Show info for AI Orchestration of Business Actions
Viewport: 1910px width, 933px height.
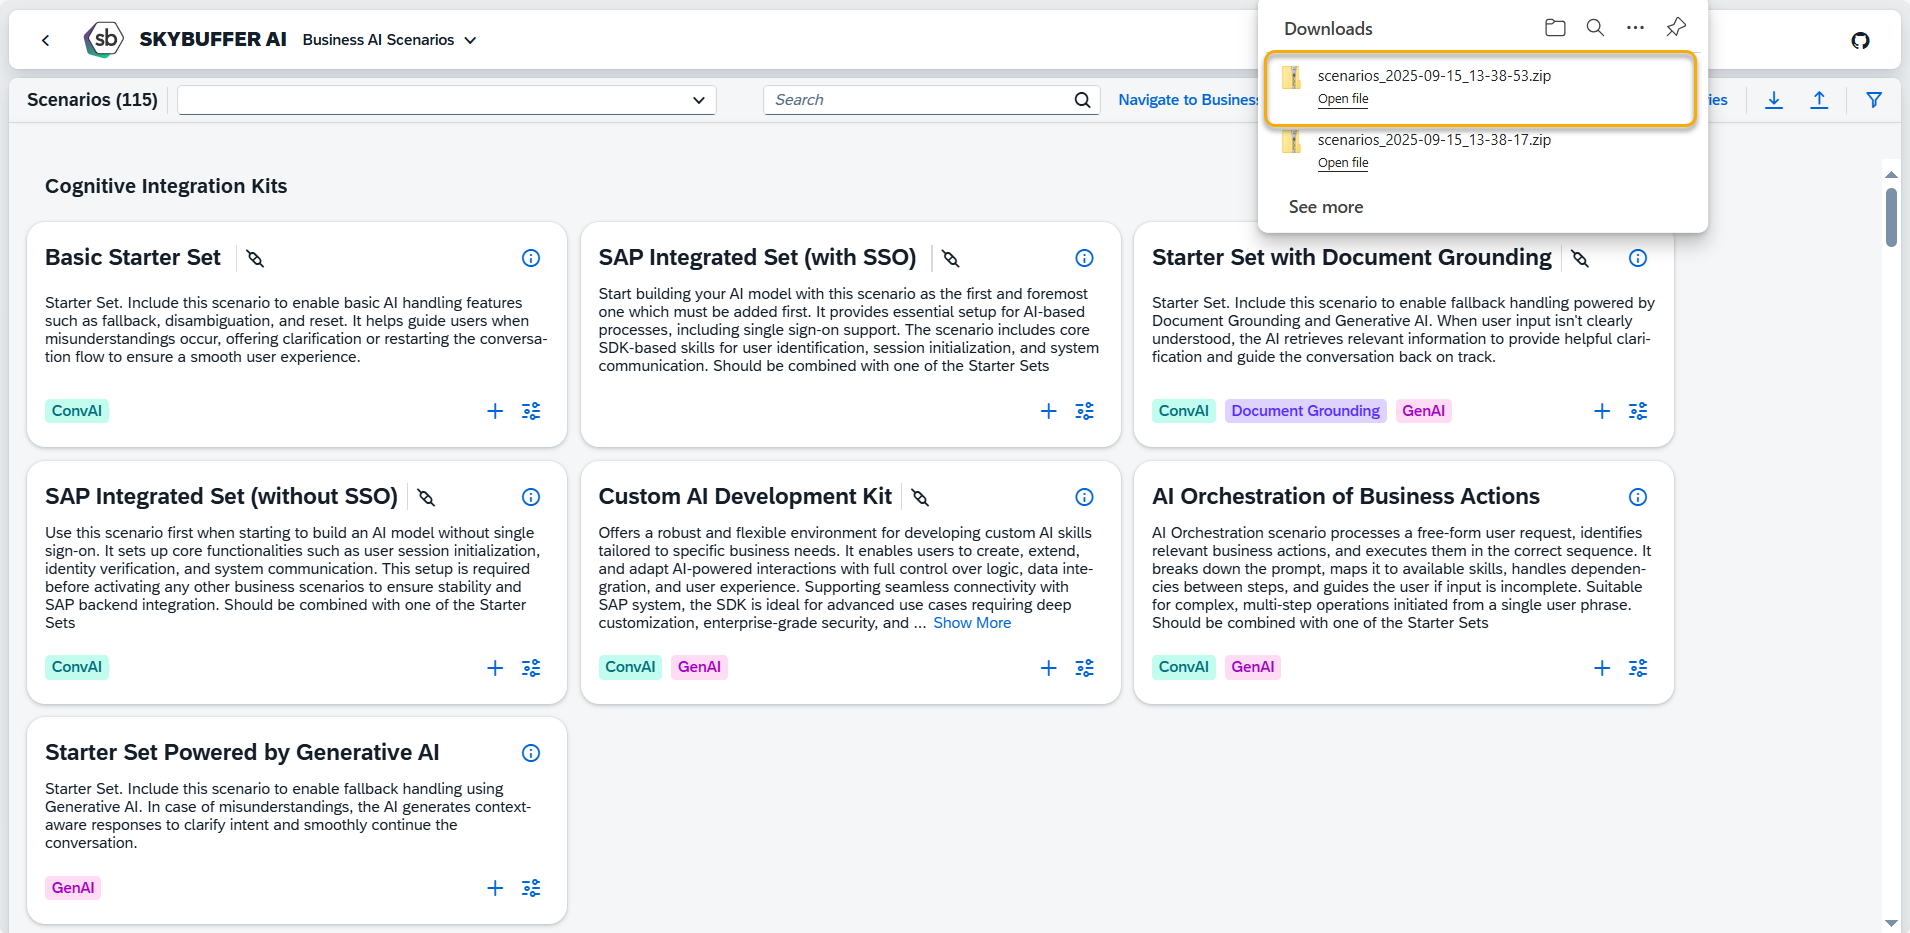(1638, 497)
